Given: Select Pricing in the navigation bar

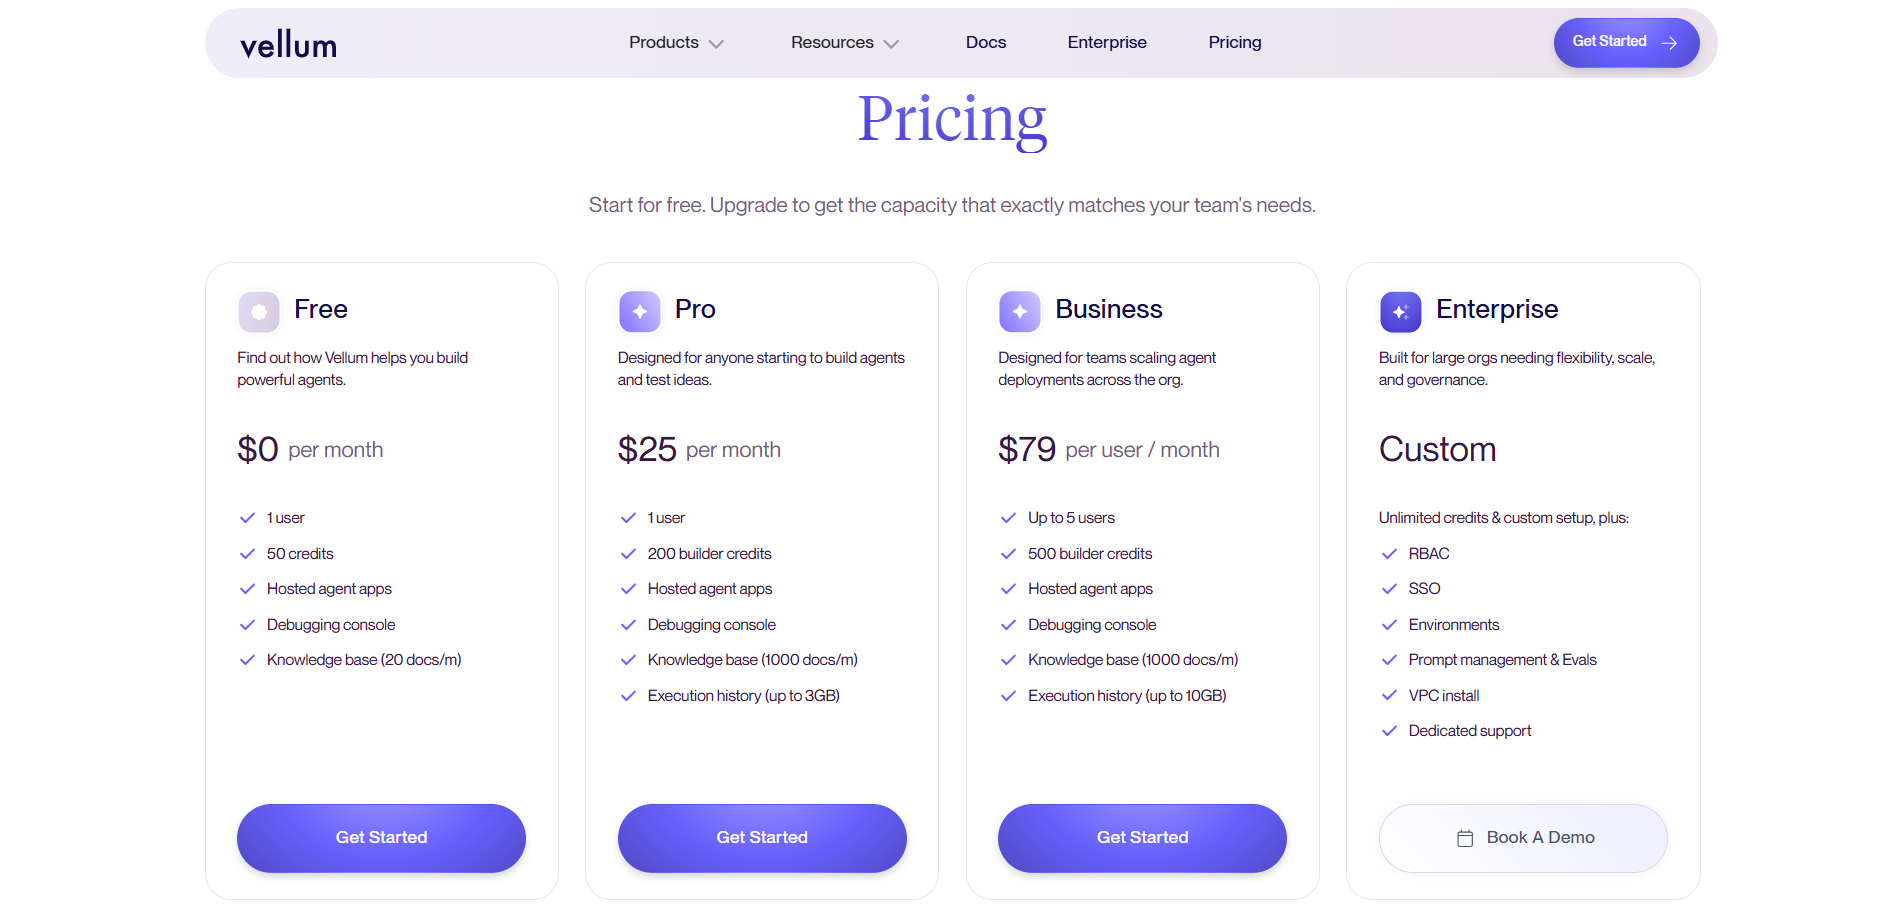Looking at the screenshot, I should 1234,42.
